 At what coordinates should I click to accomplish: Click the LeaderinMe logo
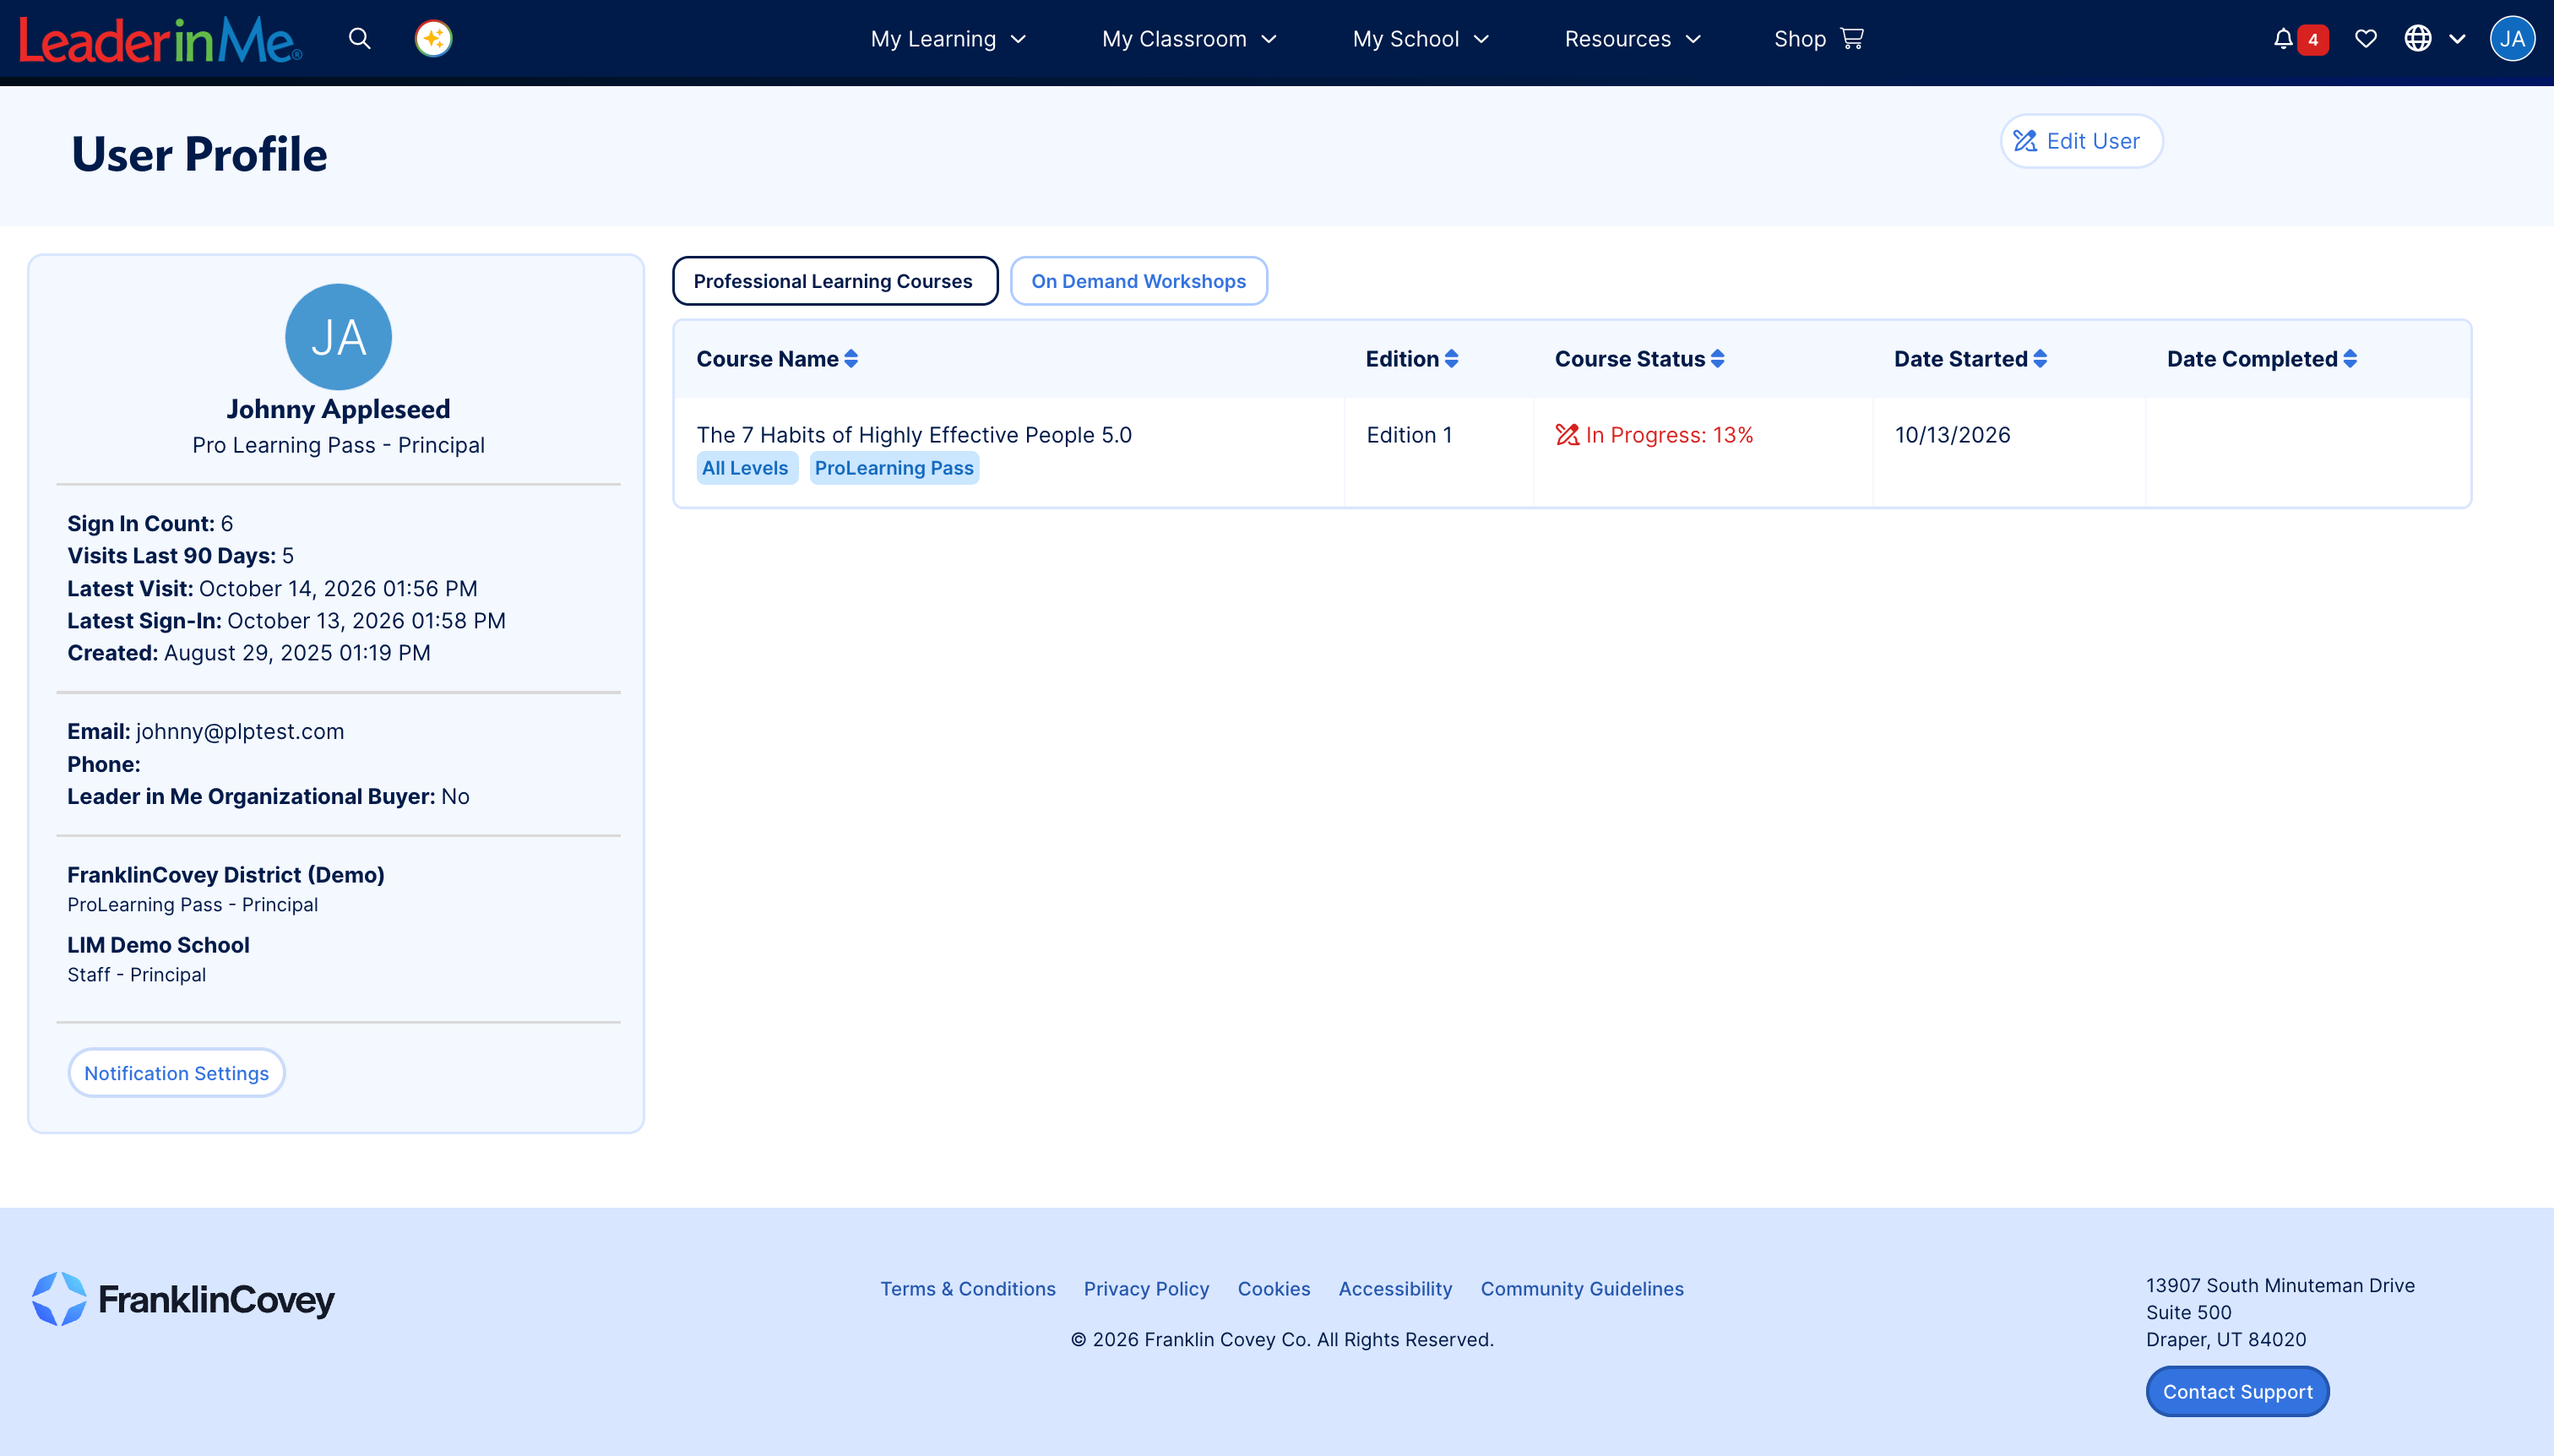160,39
